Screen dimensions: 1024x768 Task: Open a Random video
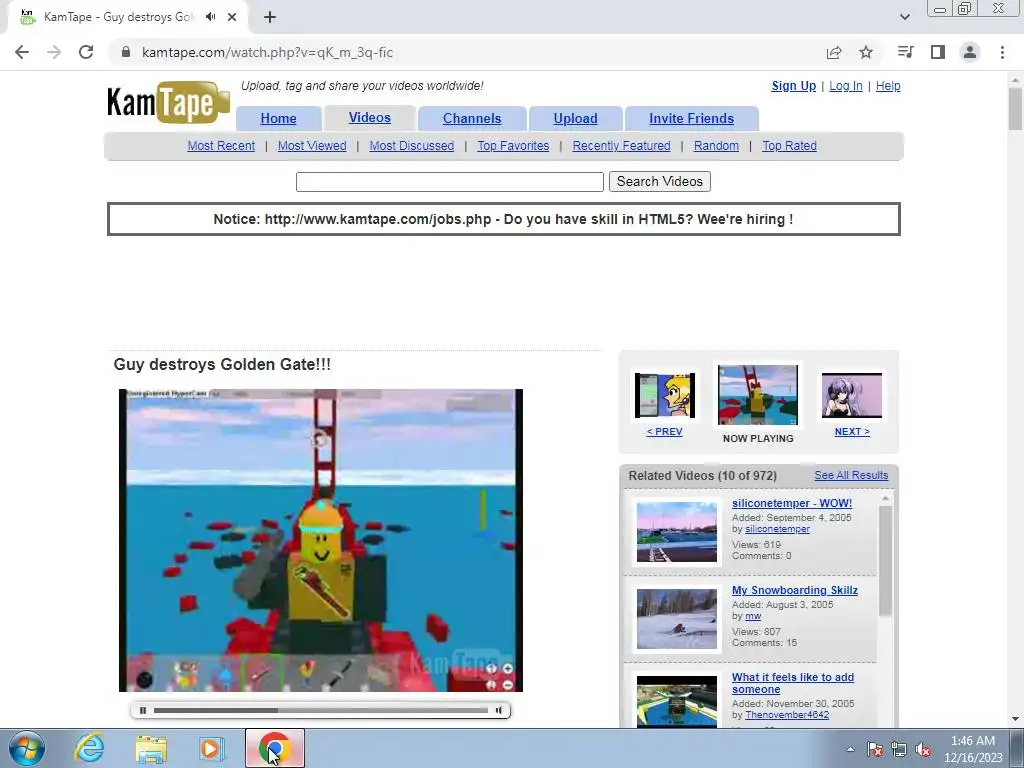coord(716,146)
